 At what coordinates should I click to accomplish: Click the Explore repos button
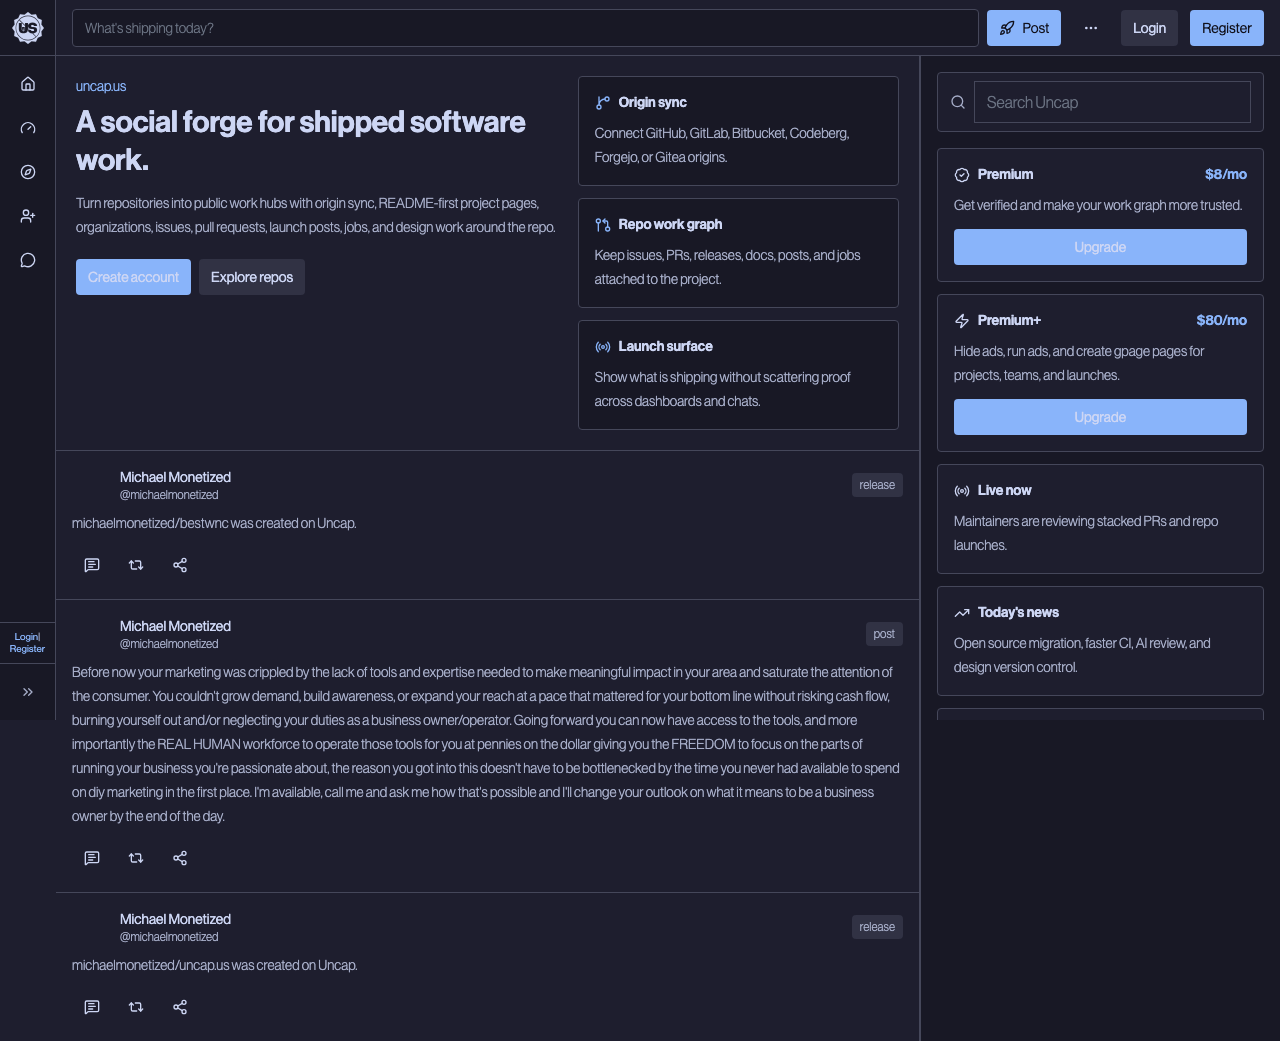[x=252, y=277]
